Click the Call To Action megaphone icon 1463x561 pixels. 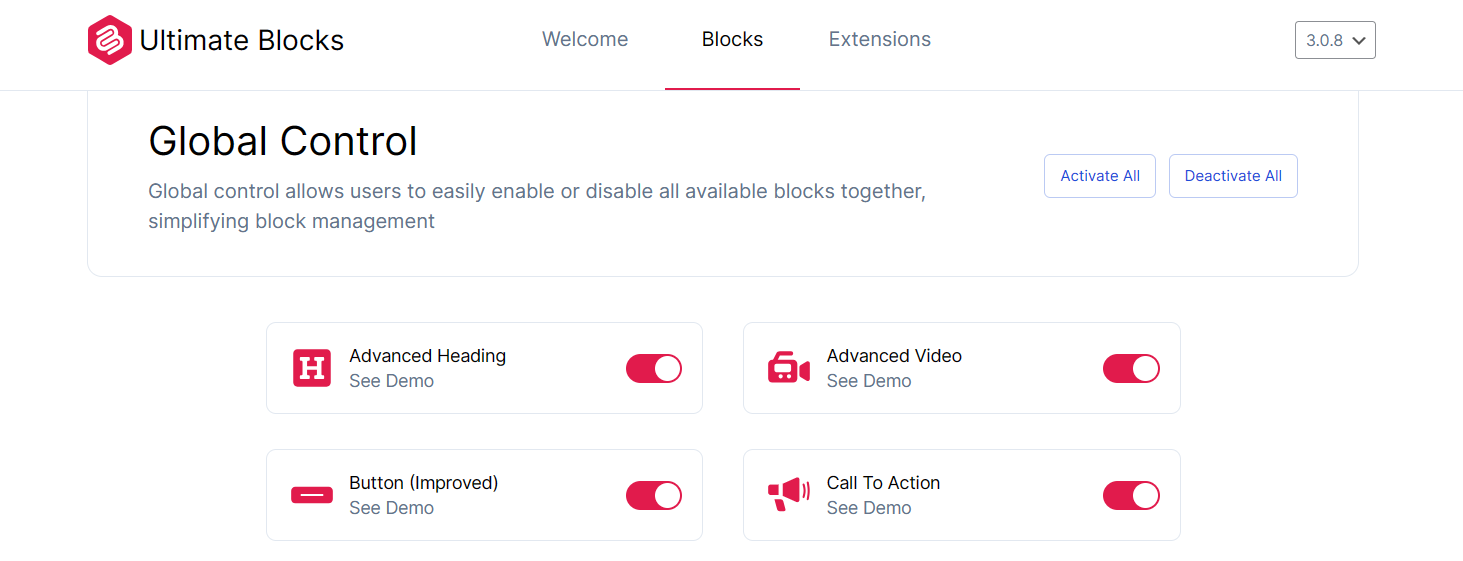click(x=788, y=495)
